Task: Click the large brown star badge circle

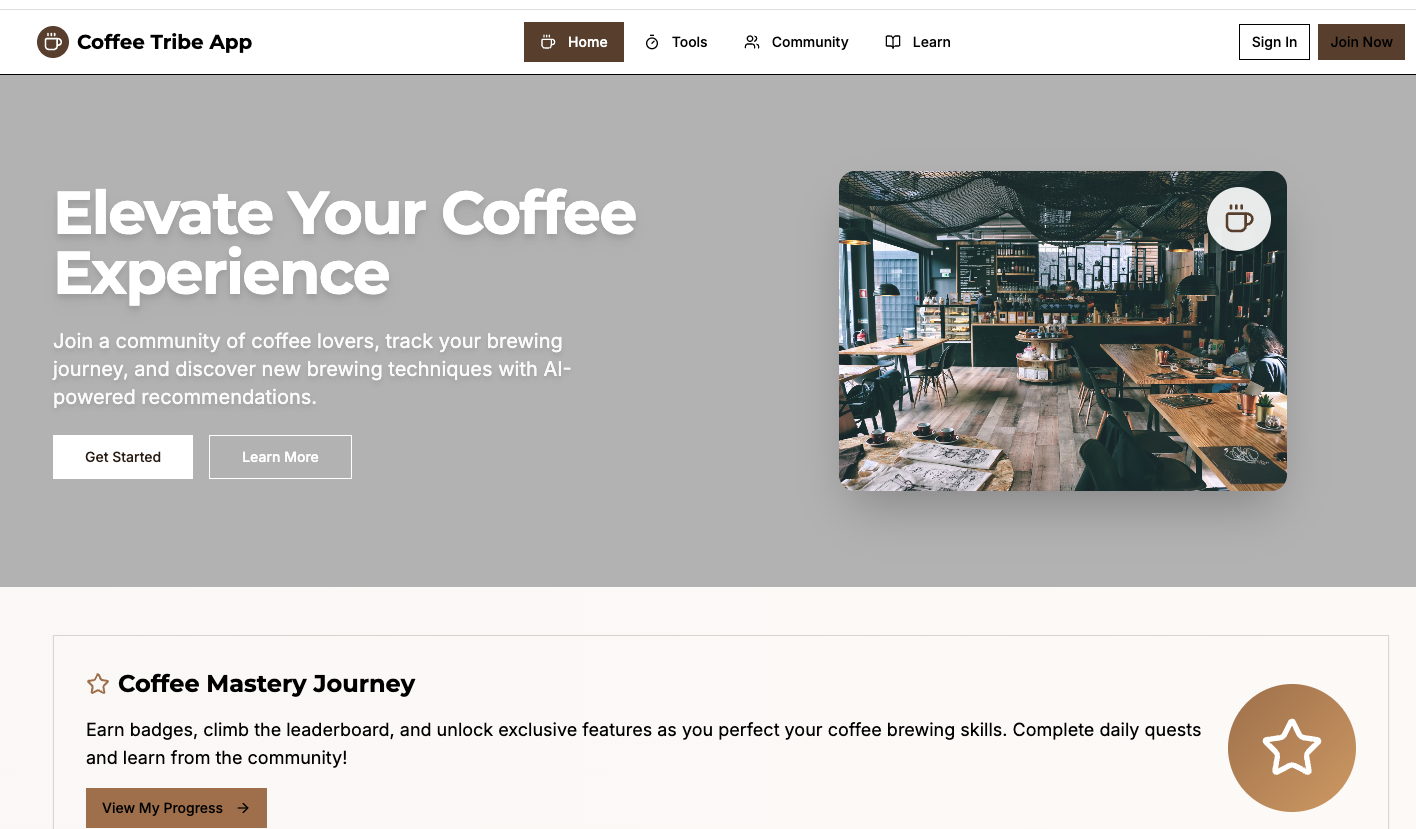Action: coord(1292,748)
